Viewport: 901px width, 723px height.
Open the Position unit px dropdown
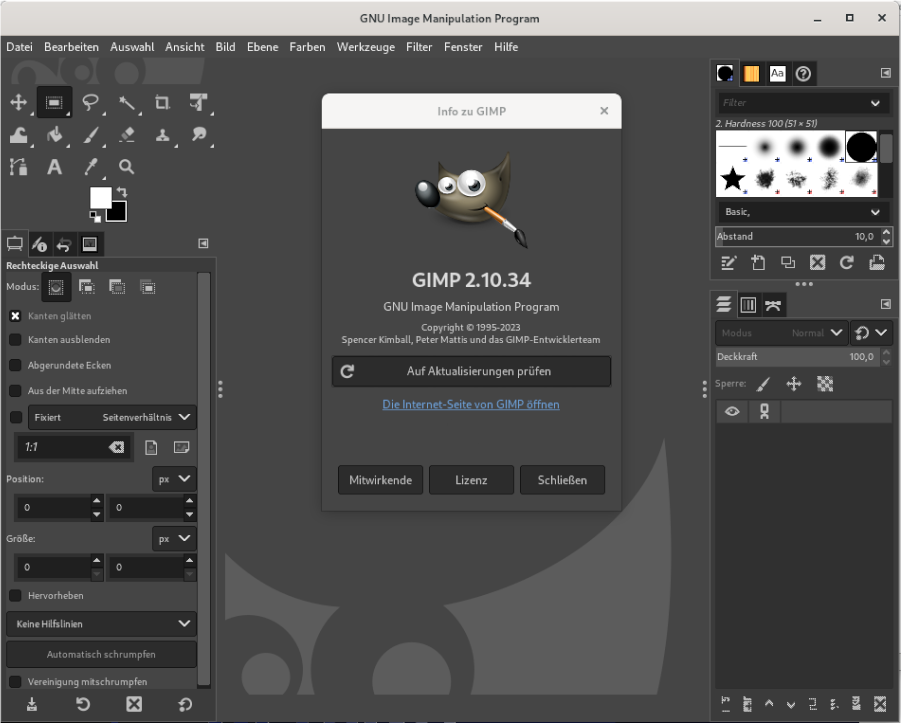pyautogui.click(x=174, y=479)
